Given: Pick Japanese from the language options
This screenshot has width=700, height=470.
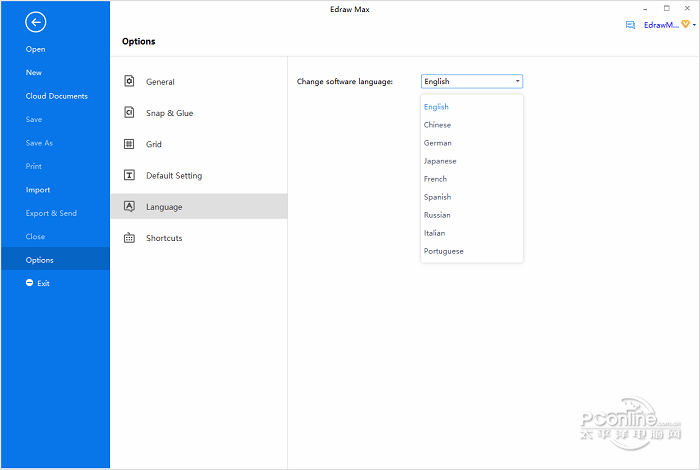Looking at the screenshot, I should point(440,161).
